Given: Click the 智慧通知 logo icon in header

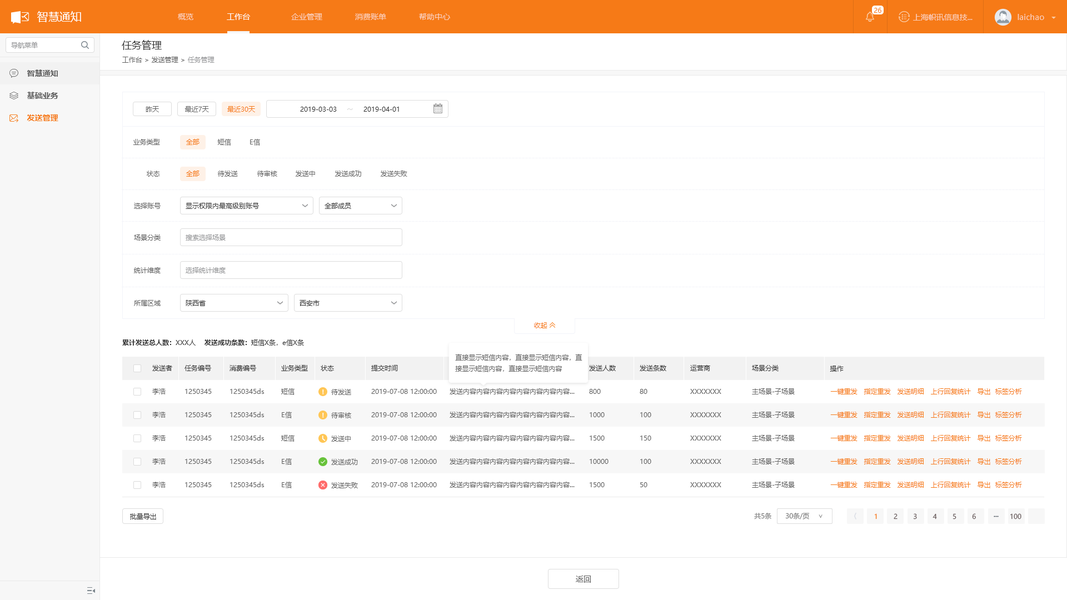Looking at the screenshot, I should click(x=20, y=16).
